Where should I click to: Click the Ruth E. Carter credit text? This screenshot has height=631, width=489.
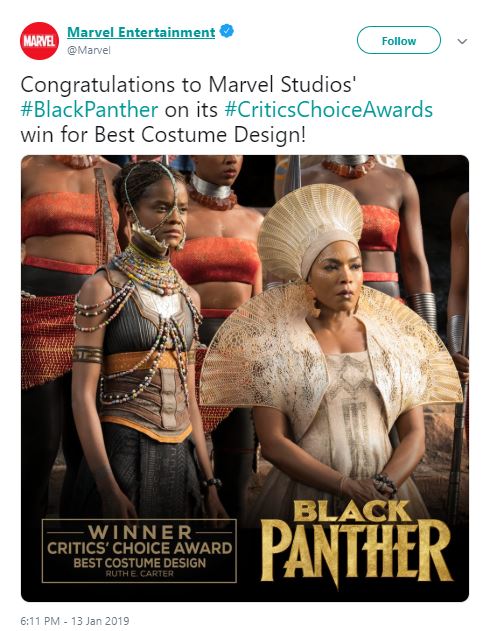139,573
